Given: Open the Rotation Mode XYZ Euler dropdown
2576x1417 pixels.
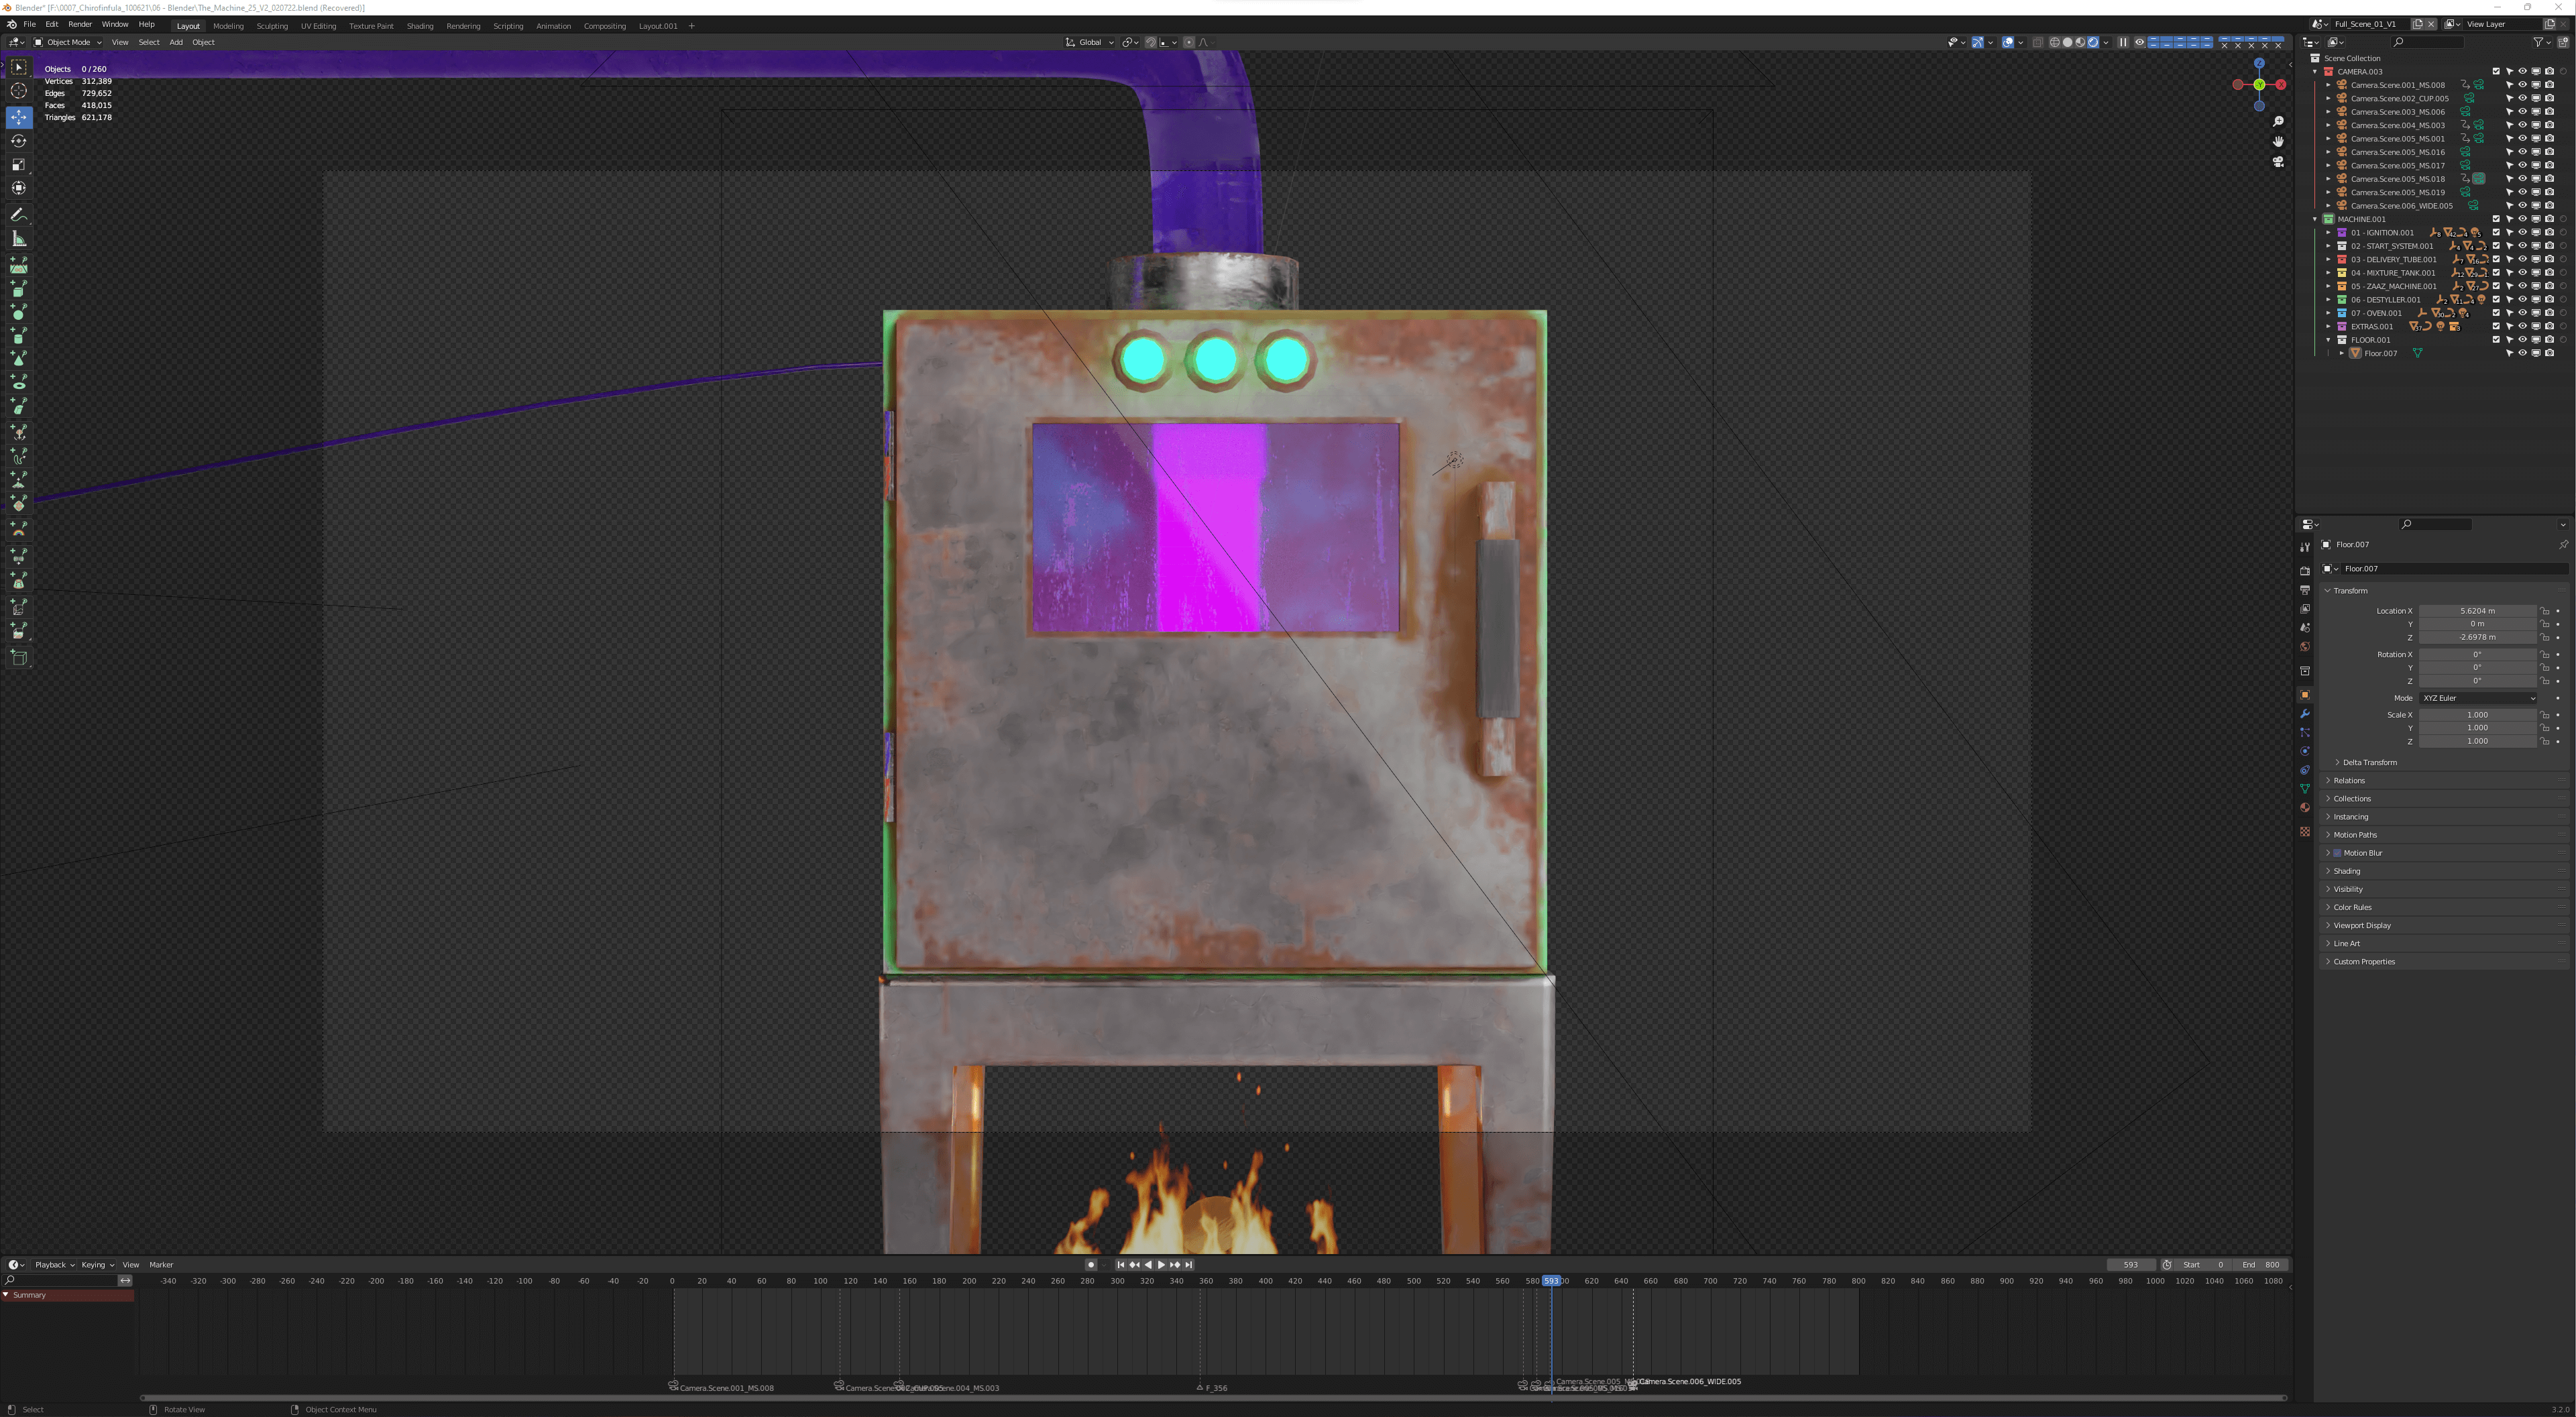Looking at the screenshot, I should (x=2477, y=698).
